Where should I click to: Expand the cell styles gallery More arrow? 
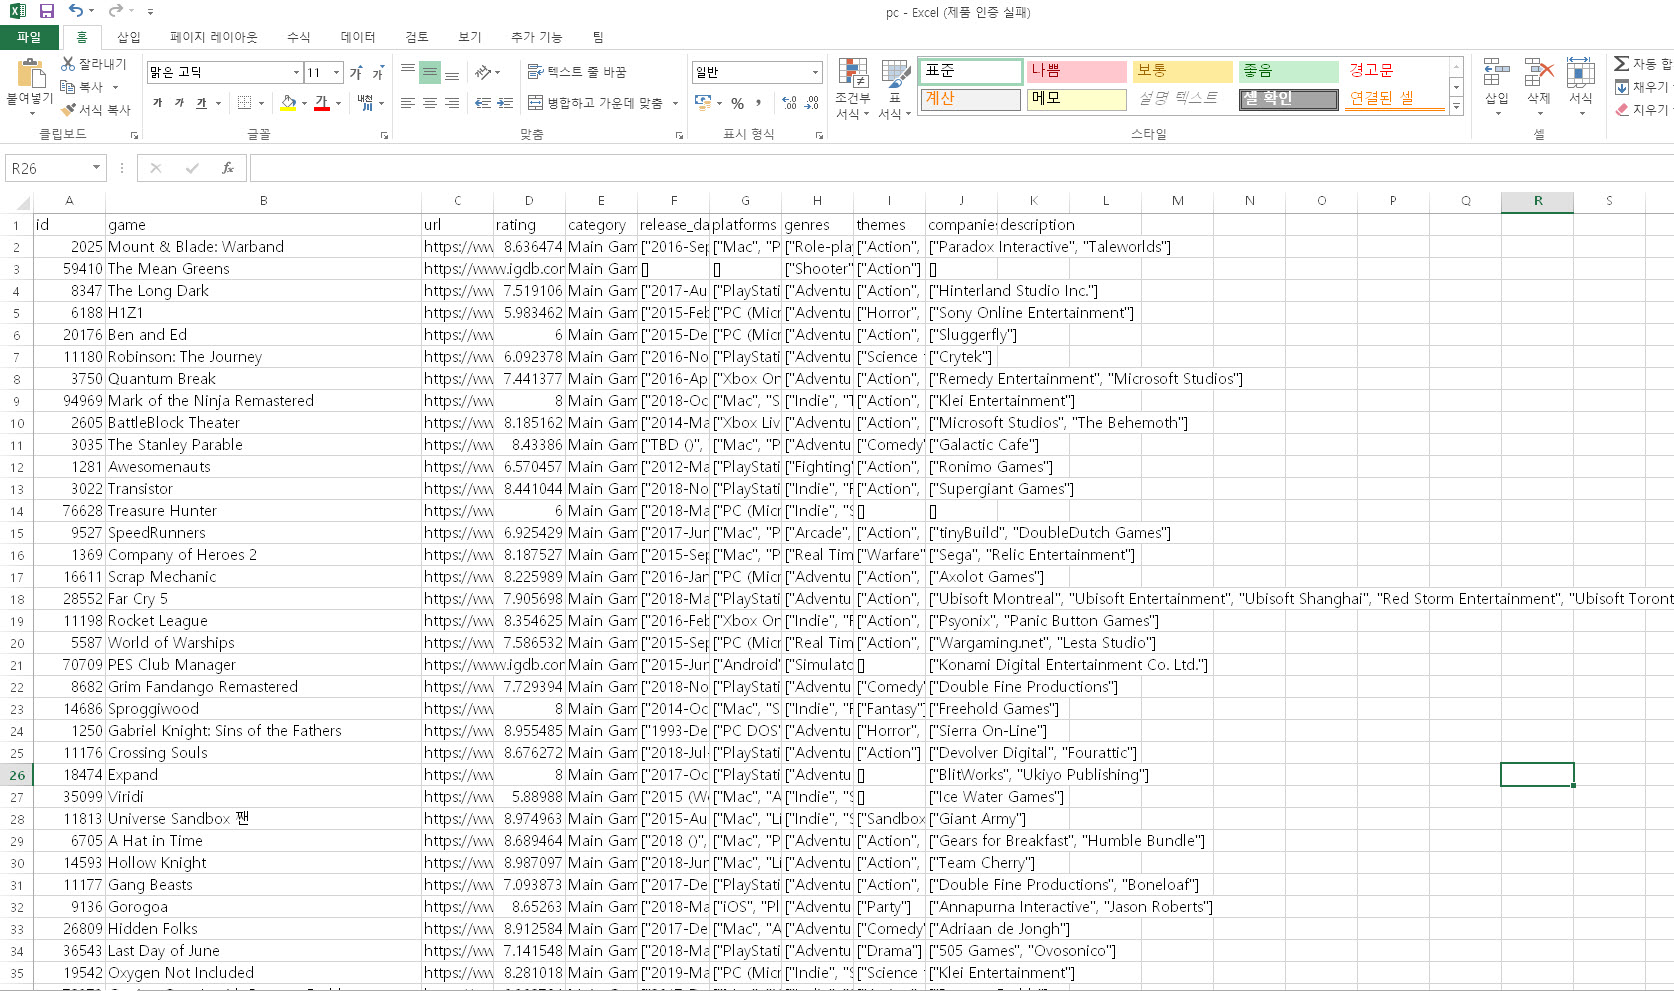(x=1456, y=106)
